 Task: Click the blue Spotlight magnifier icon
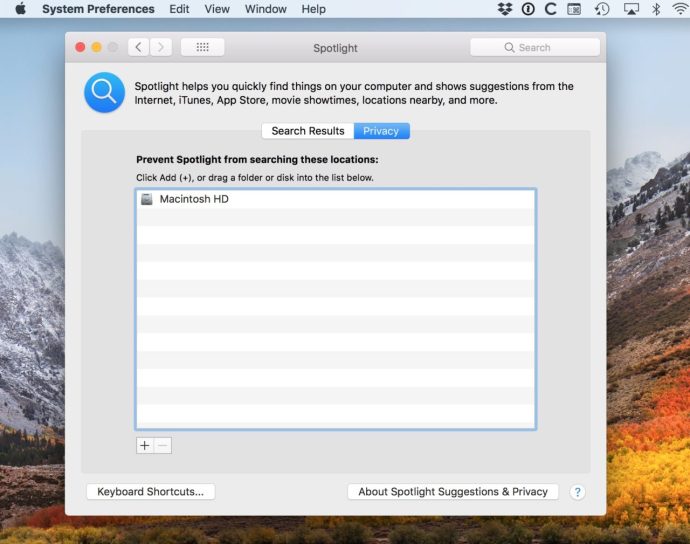point(104,92)
